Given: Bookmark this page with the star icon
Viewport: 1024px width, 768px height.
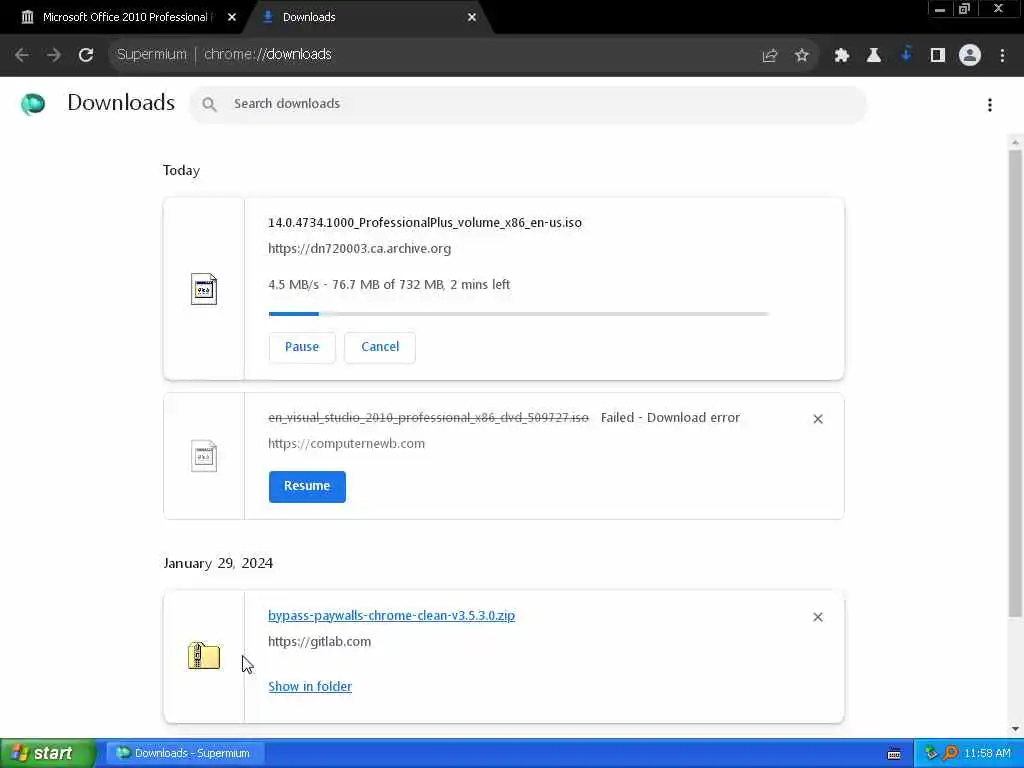Looking at the screenshot, I should point(802,56).
